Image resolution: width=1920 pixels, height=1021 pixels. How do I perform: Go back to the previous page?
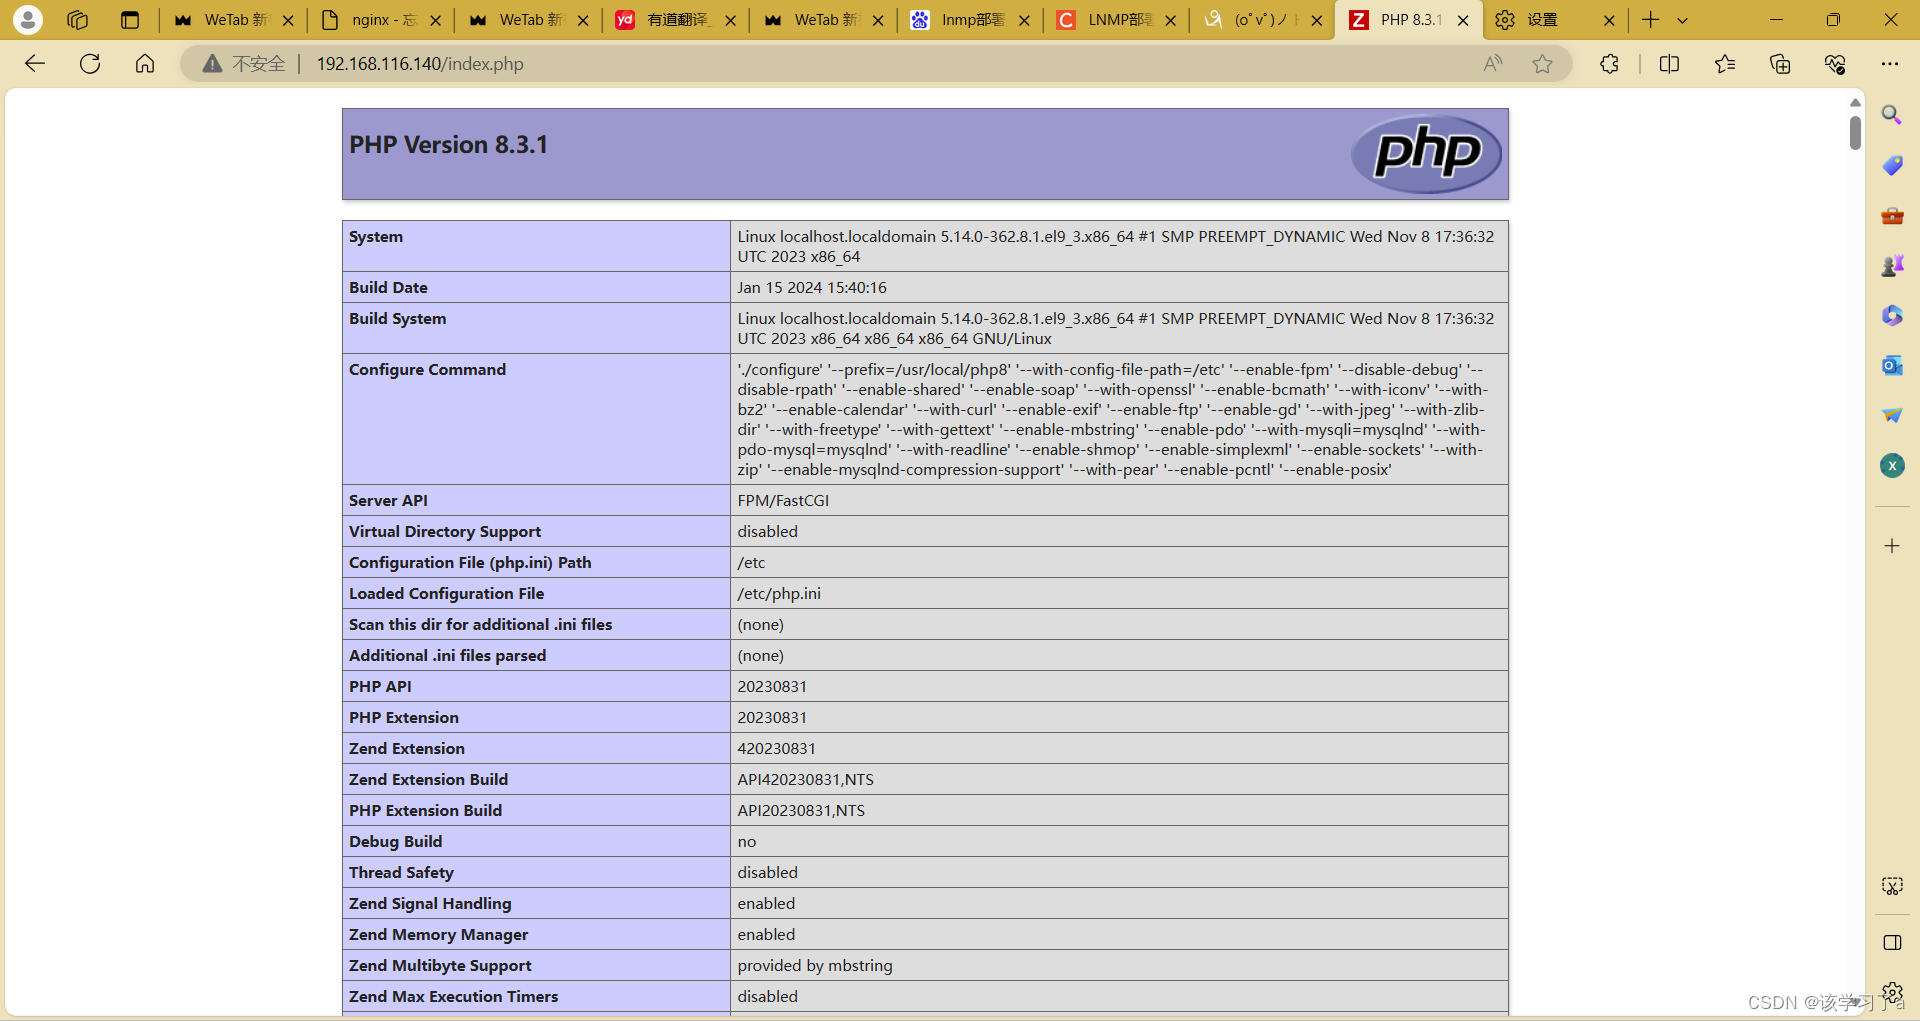pos(35,63)
